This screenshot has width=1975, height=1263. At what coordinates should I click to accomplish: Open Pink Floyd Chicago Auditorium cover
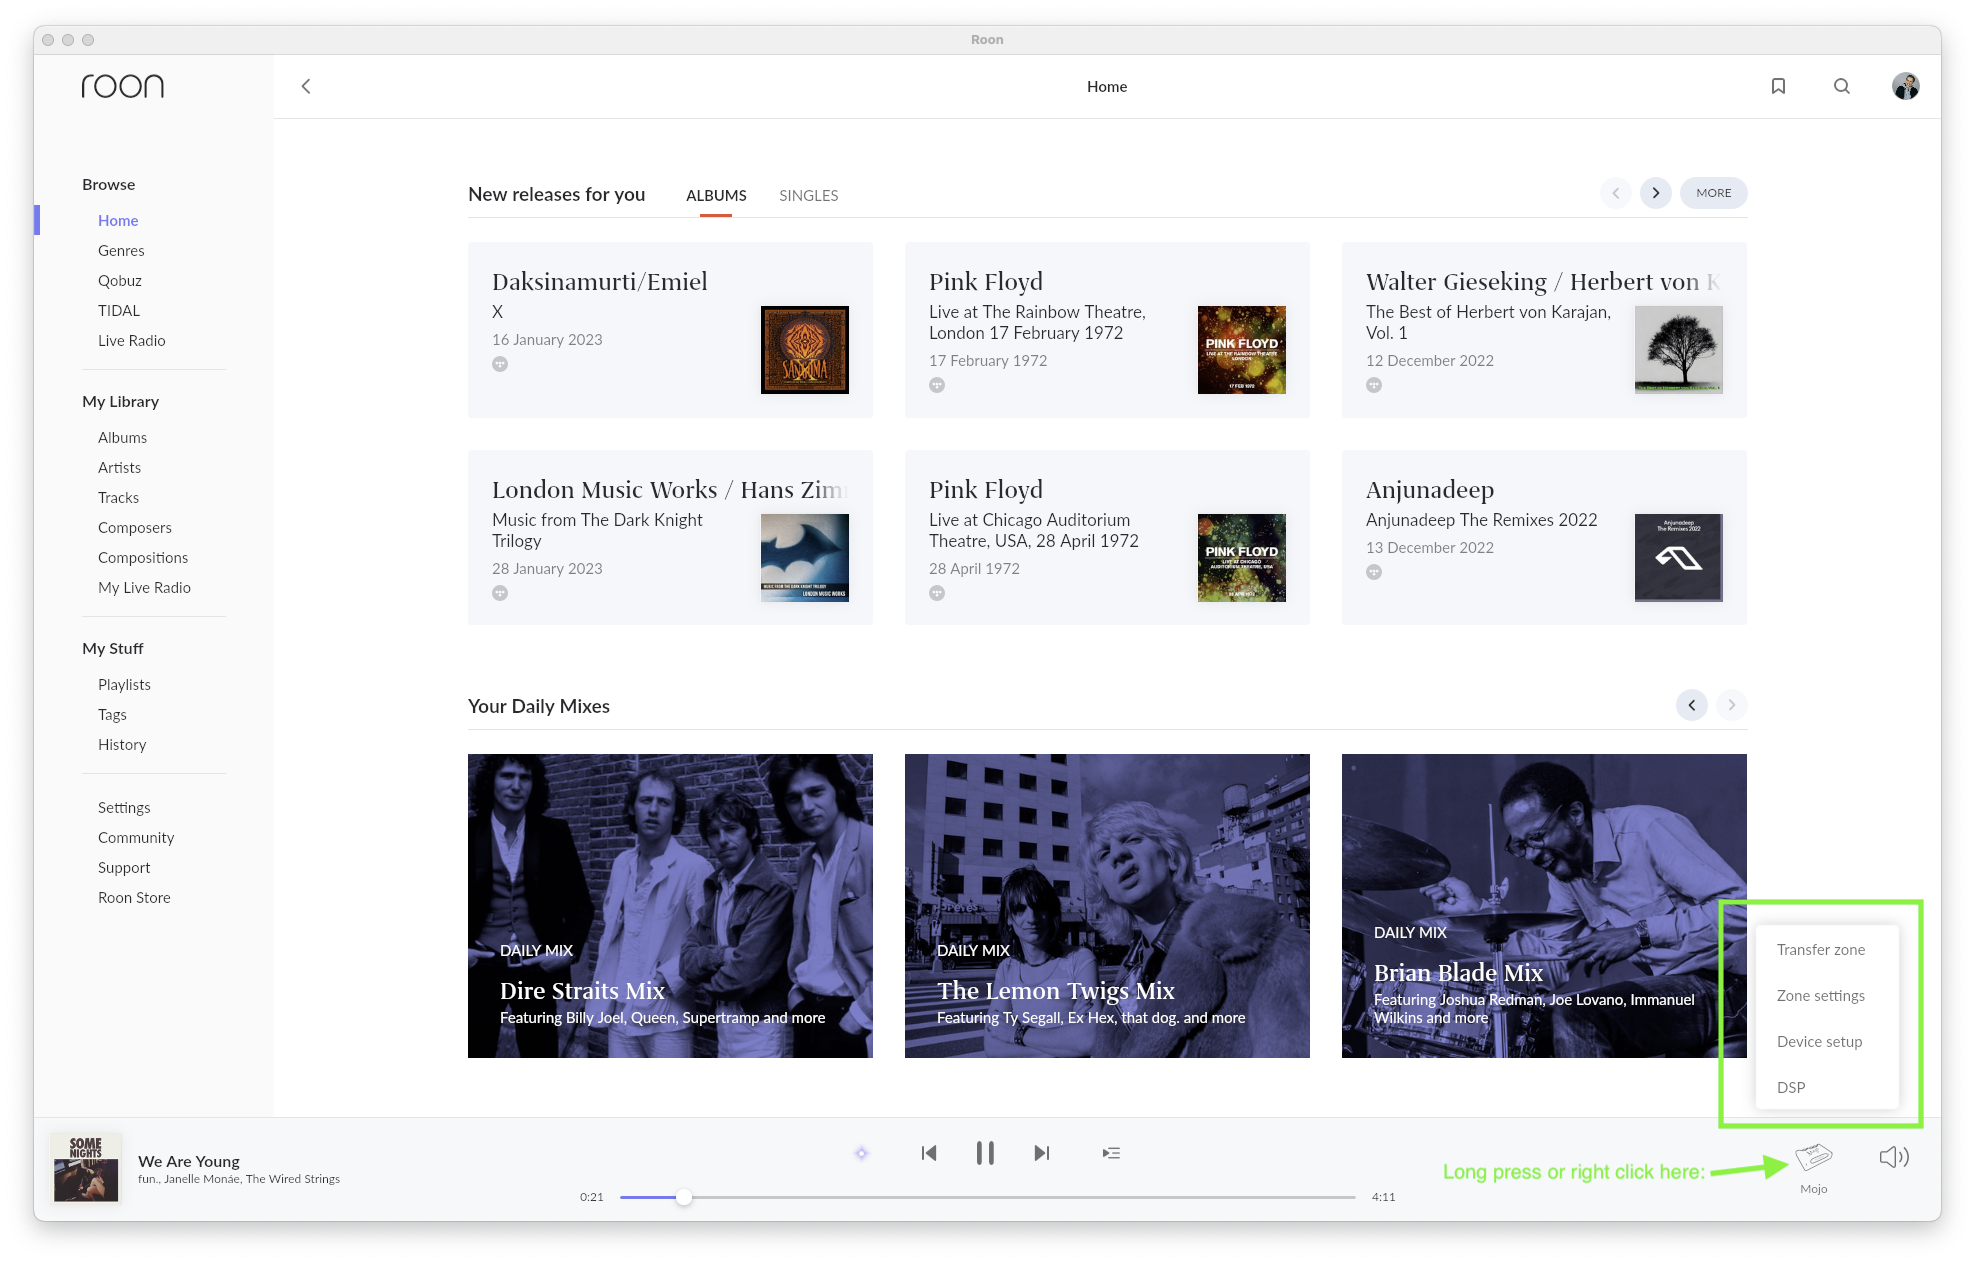tap(1242, 558)
